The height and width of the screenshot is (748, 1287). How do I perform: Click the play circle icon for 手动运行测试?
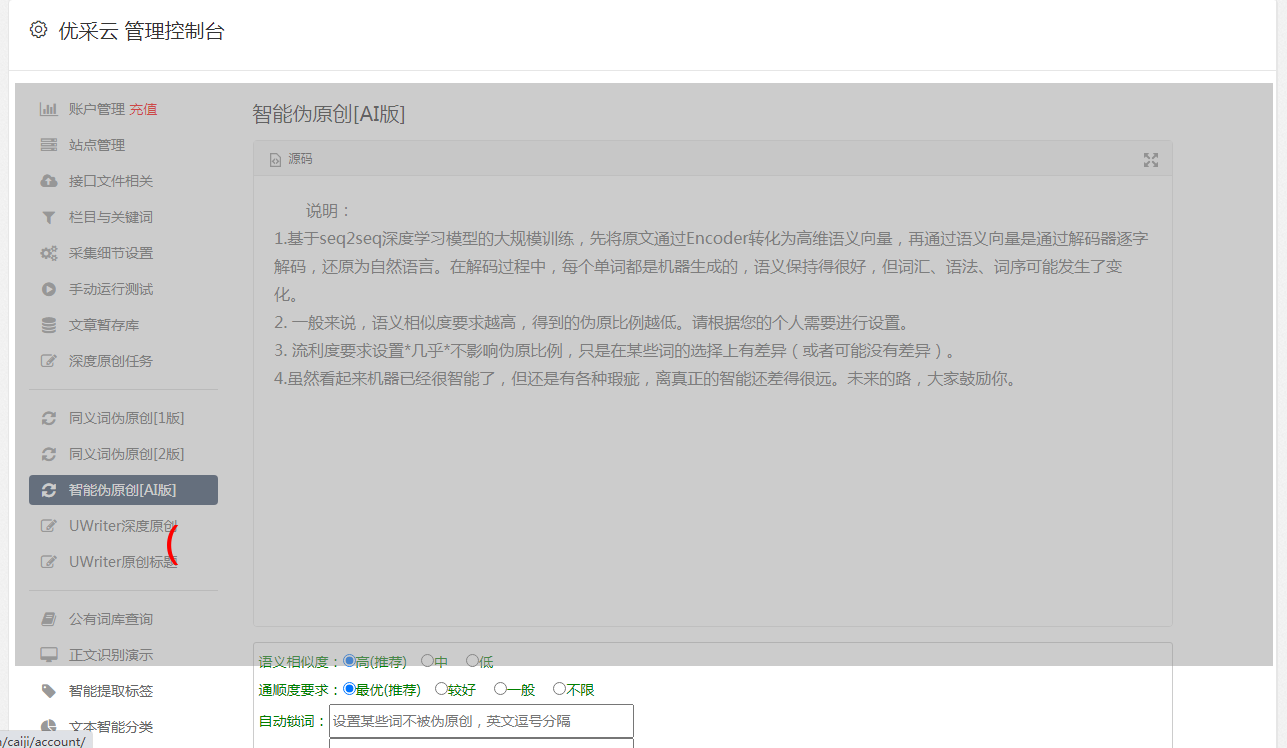point(48,289)
